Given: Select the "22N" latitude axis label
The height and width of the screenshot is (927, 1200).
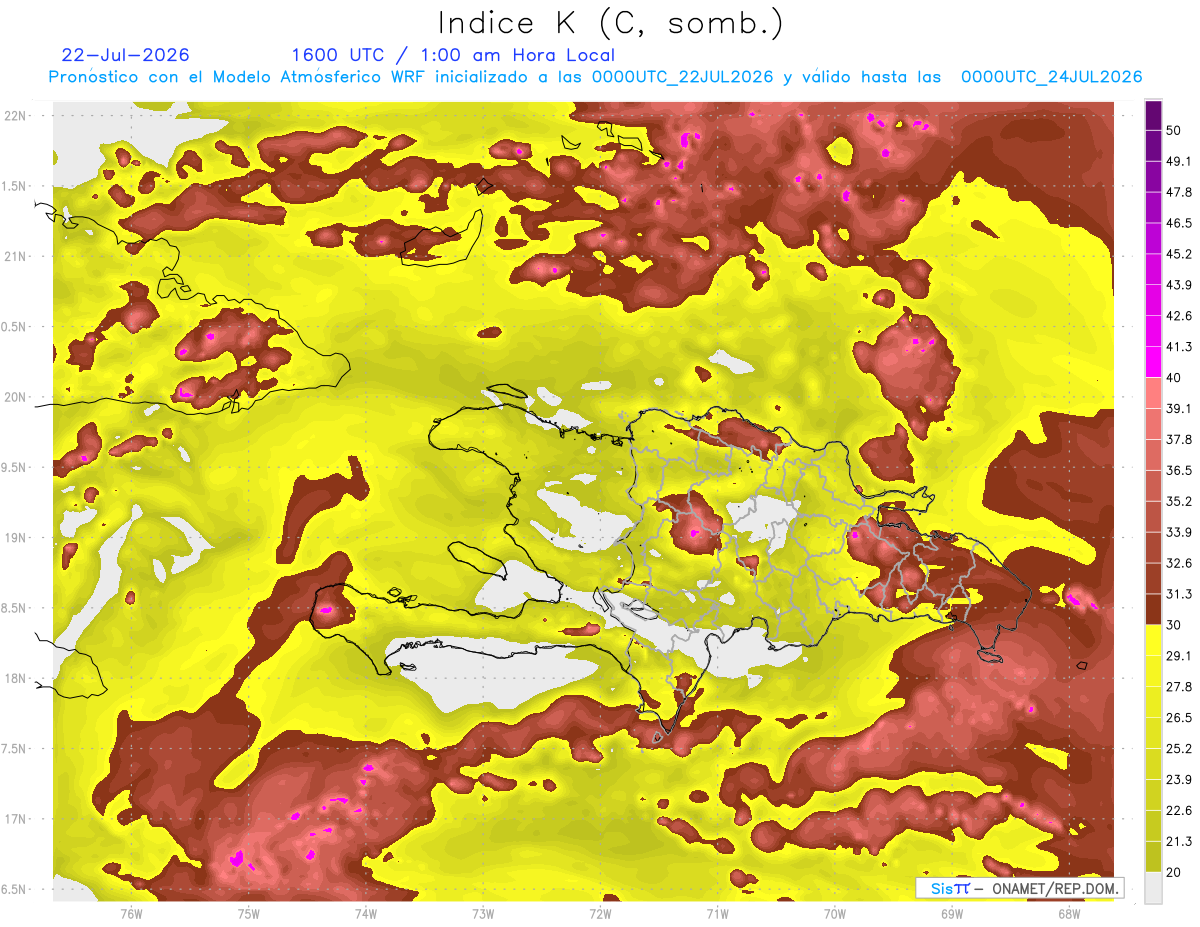Looking at the screenshot, I should coord(17,116).
